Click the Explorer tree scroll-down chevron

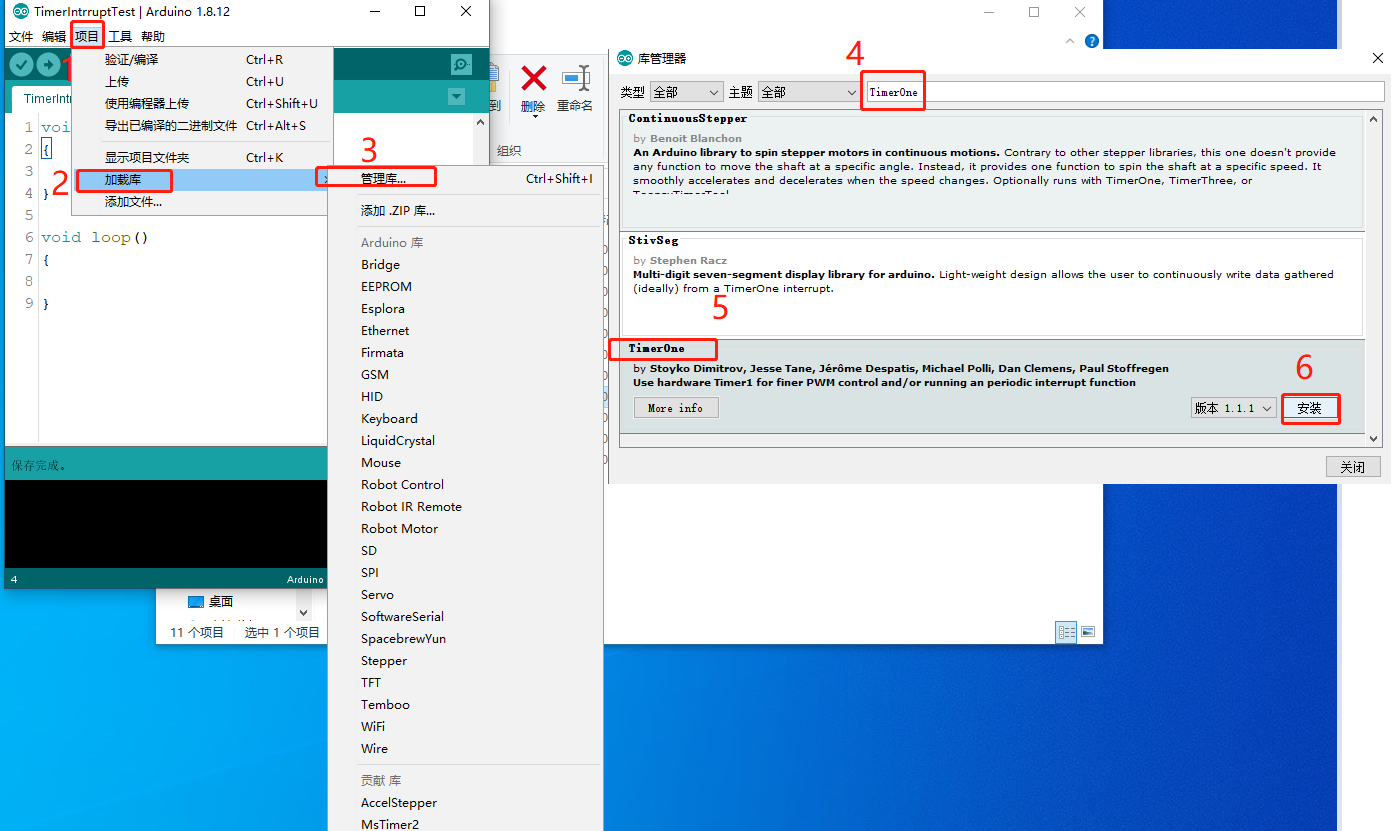[x=303, y=611]
